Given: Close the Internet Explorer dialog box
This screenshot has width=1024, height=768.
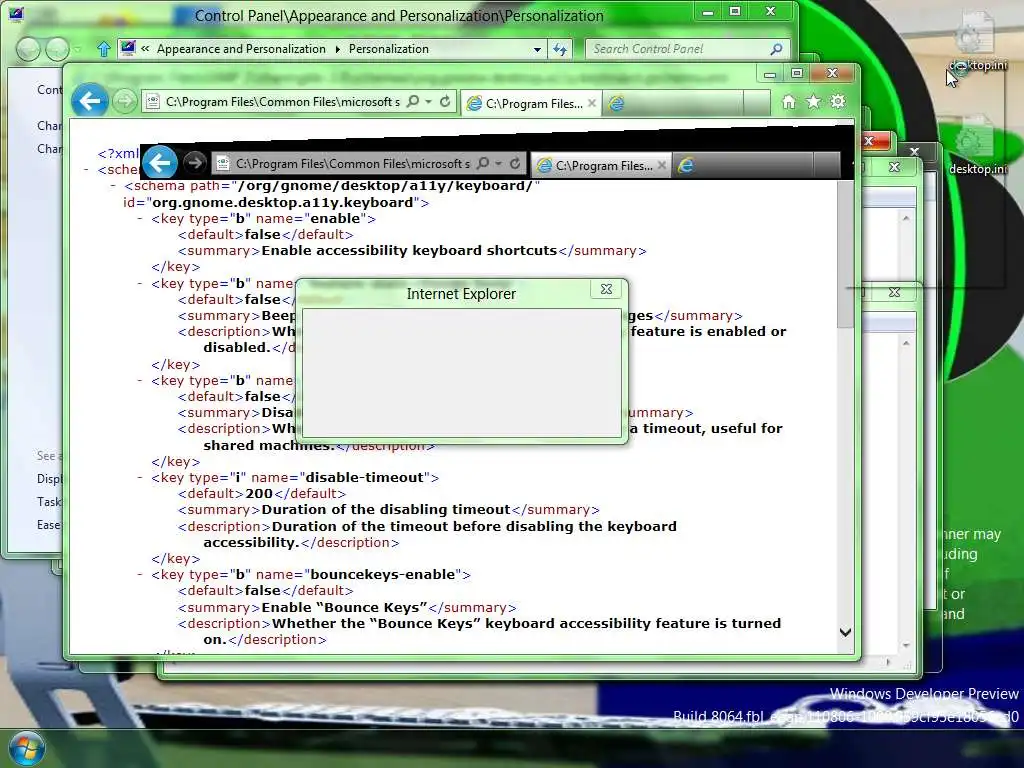Looking at the screenshot, I should [x=606, y=289].
